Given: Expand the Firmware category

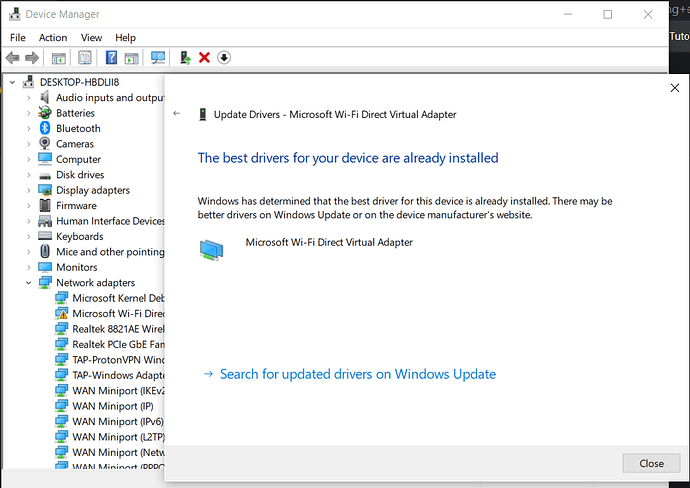Looking at the screenshot, I should [29, 205].
